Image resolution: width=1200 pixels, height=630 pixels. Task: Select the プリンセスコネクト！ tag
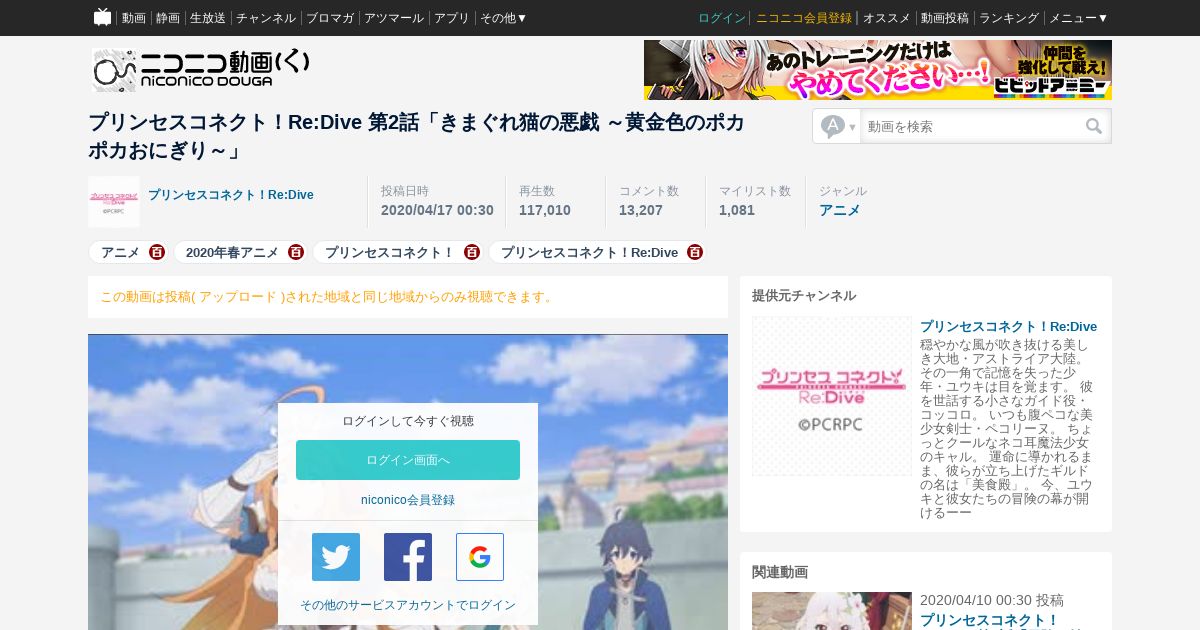[x=390, y=252]
